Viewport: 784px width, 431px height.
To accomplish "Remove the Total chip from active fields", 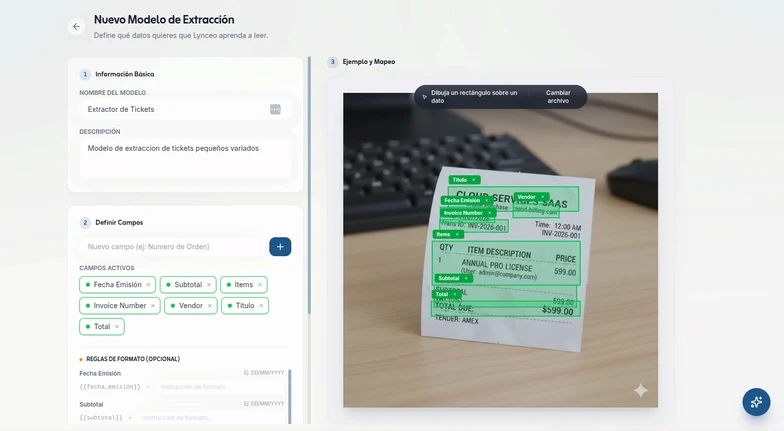I will click(x=117, y=326).
